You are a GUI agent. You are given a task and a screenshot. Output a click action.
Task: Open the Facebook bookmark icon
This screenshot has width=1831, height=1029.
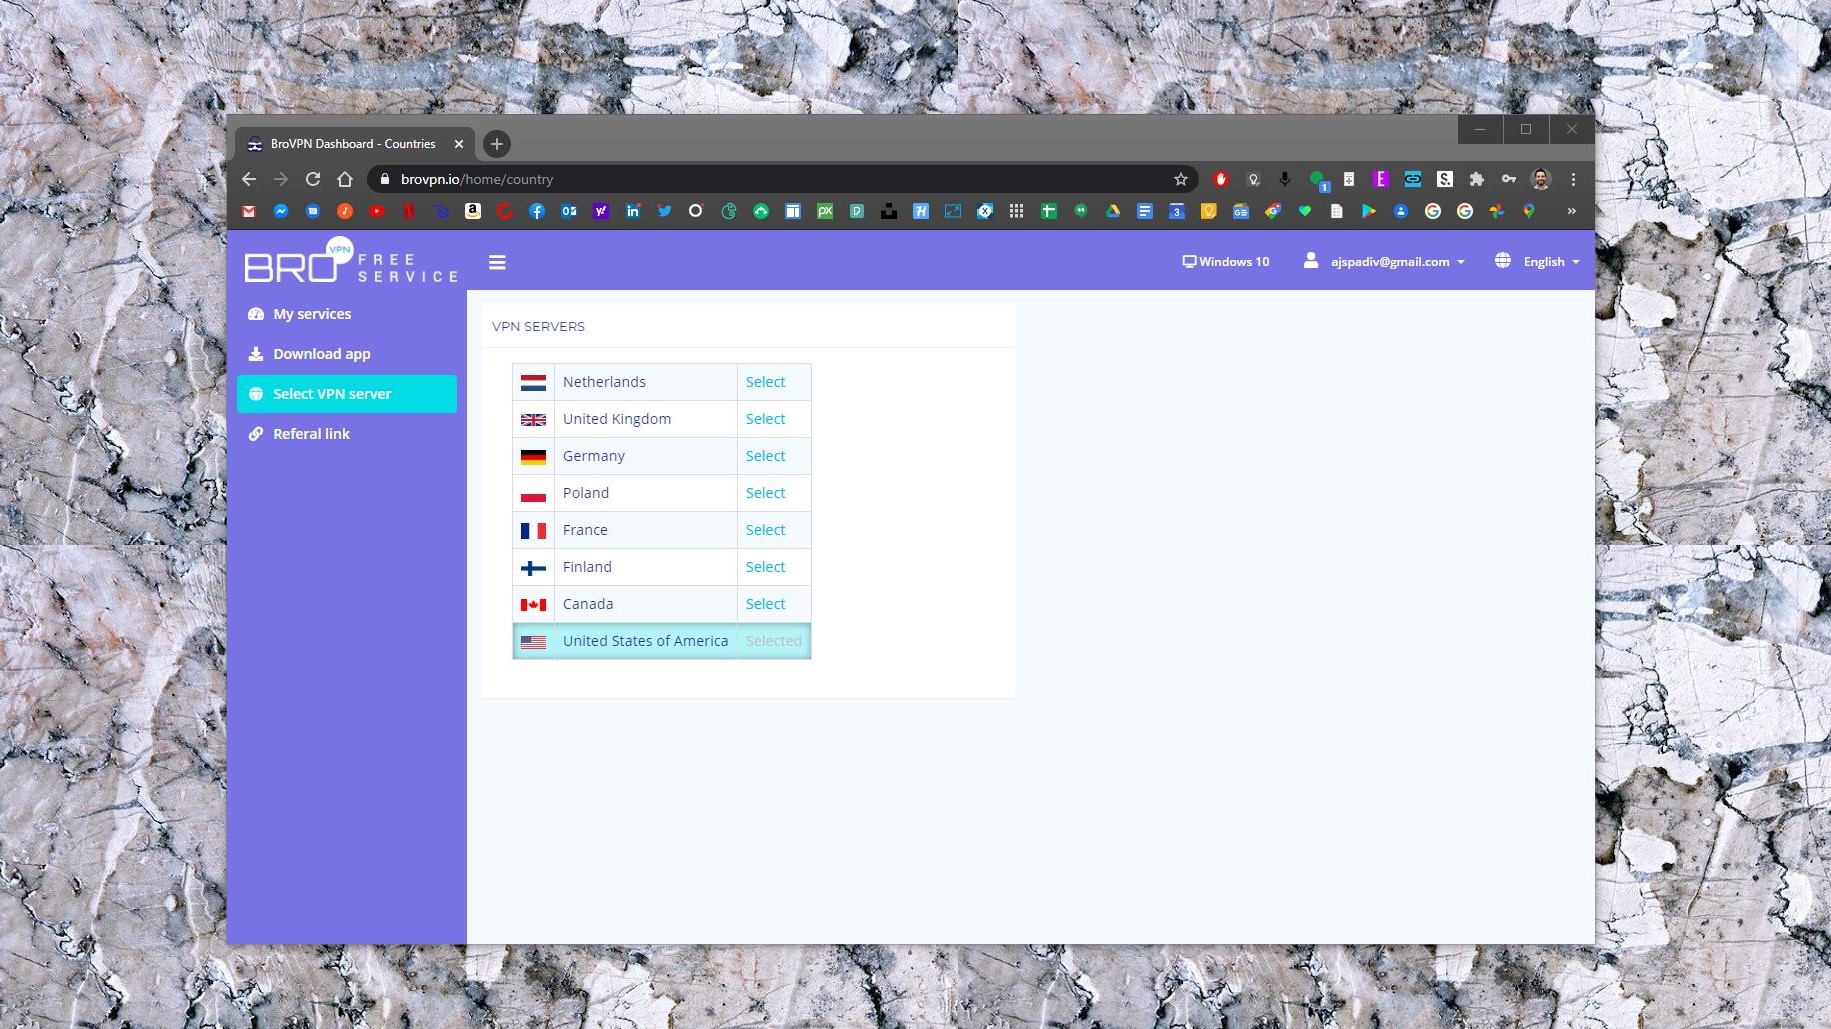tap(537, 211)
